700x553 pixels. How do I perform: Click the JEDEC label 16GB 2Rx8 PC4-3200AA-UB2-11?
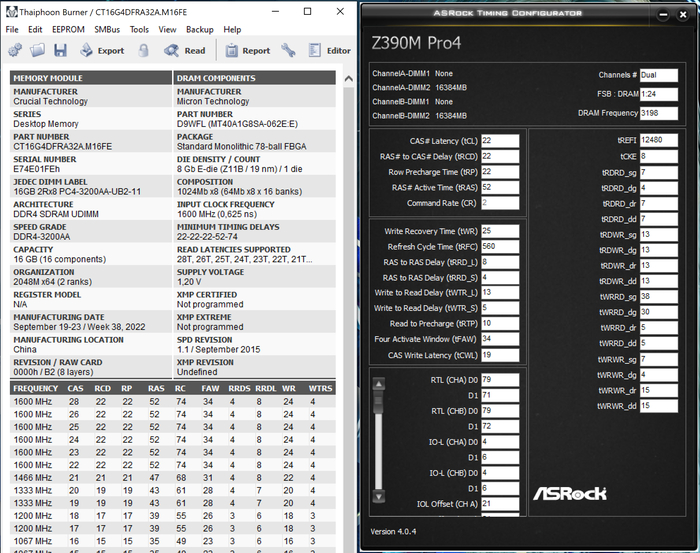77,192
